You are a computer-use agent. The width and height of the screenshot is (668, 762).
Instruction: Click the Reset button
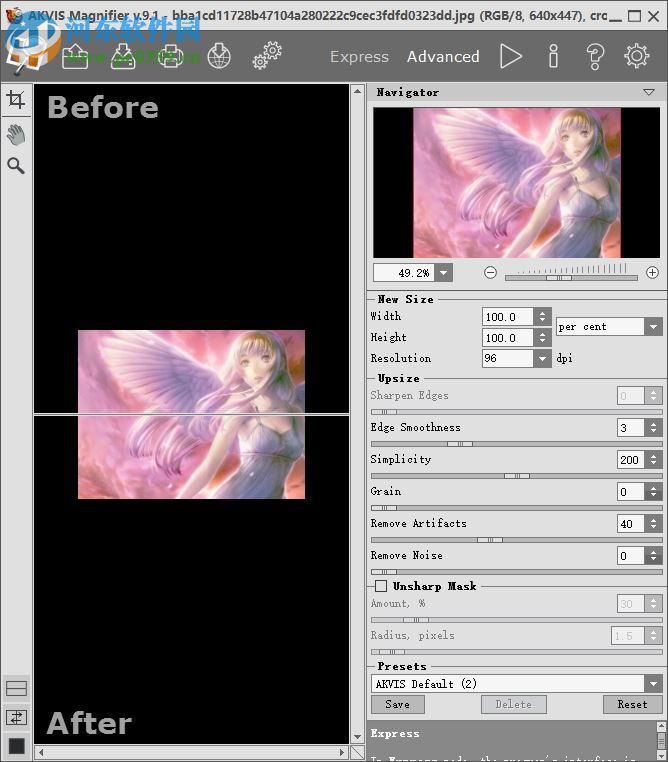632,704
